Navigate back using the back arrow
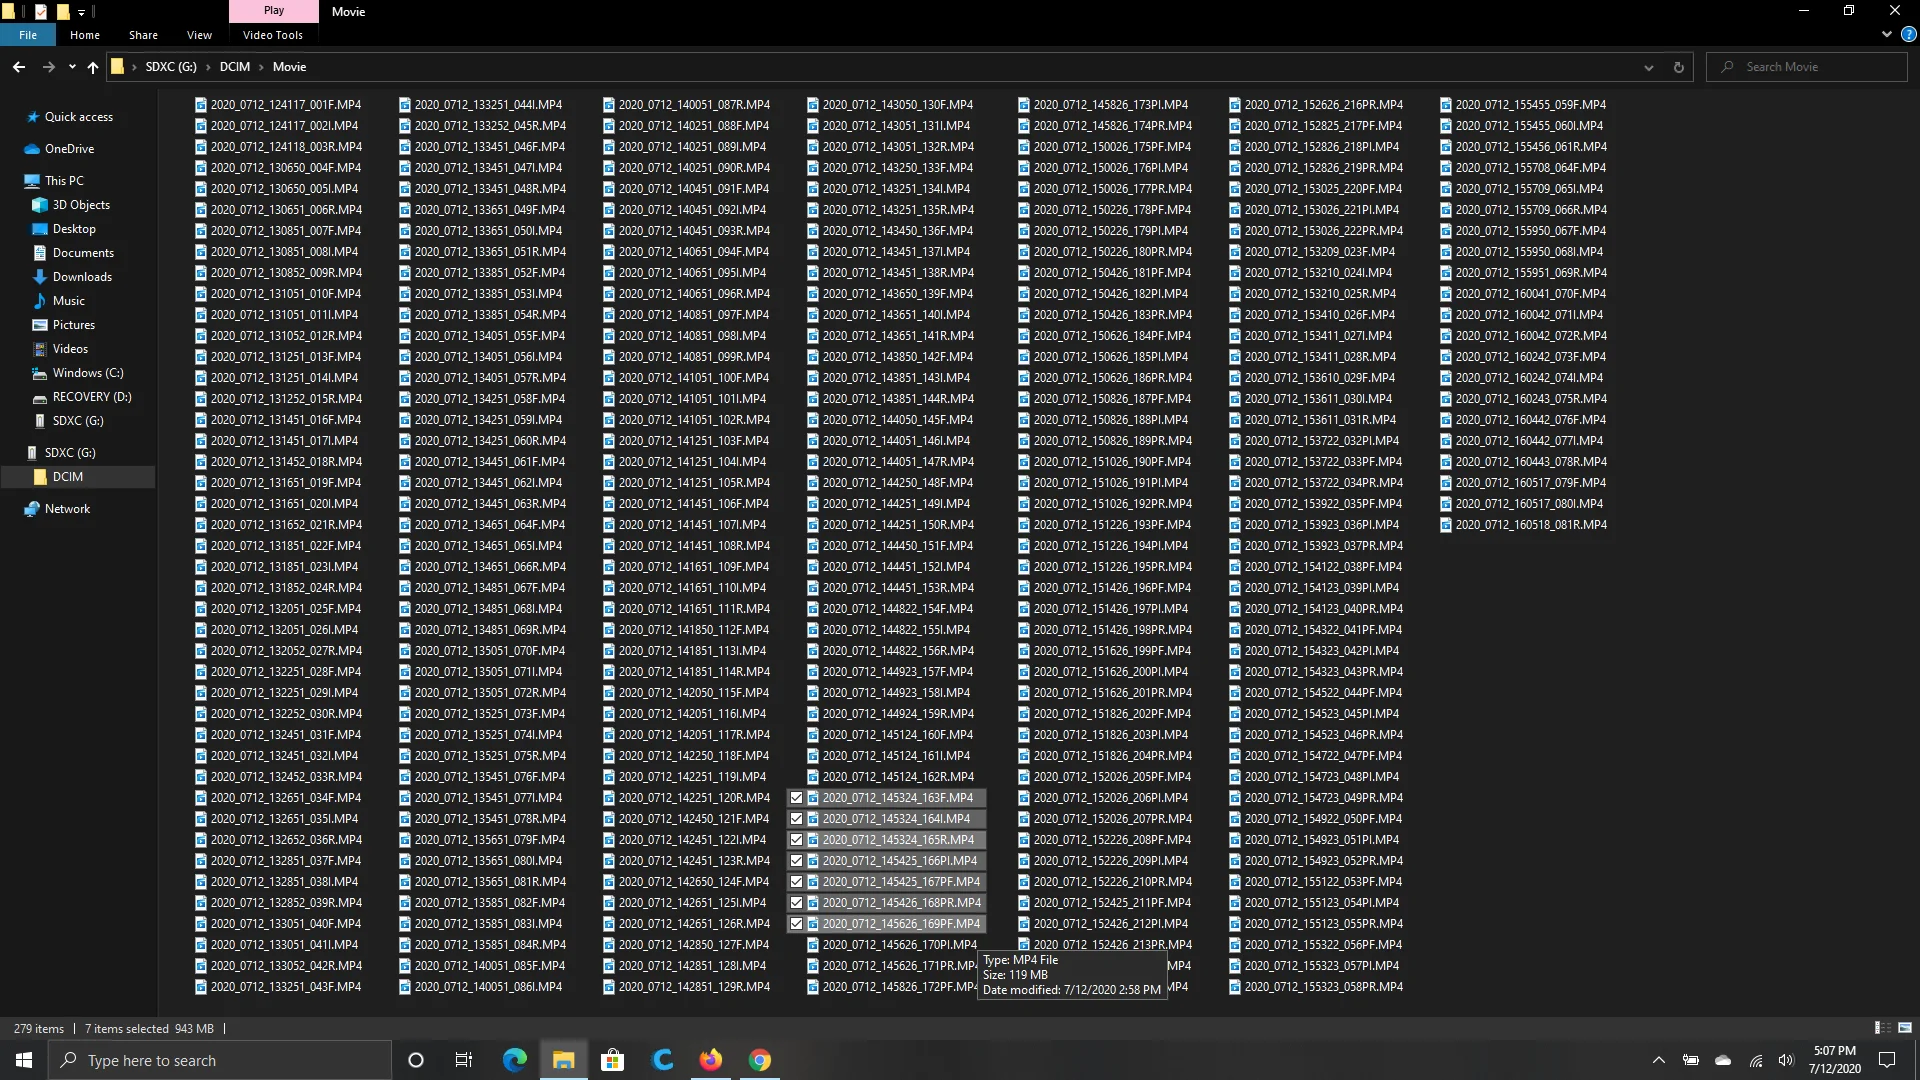1920x1080 pixels. pos(18,66)
